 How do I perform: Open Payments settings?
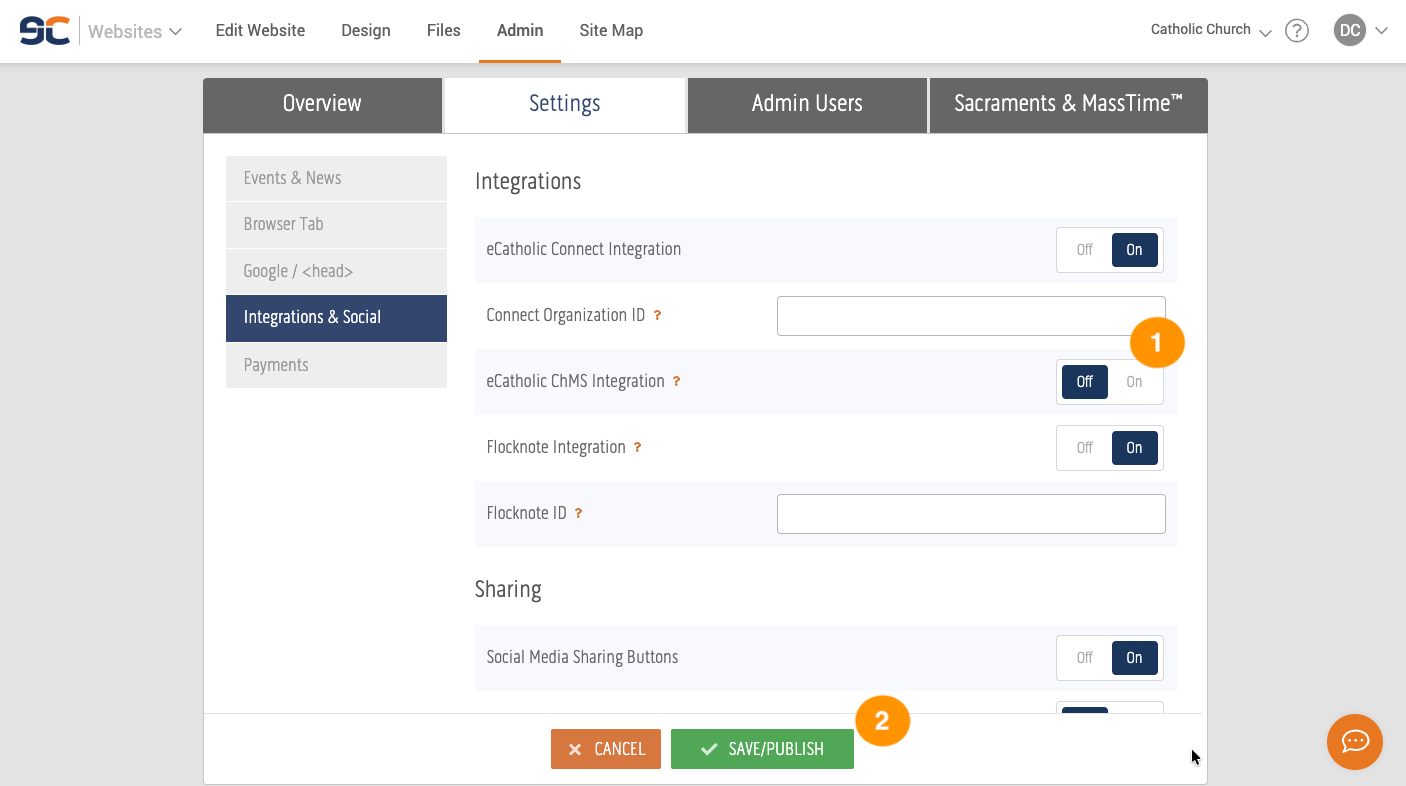(336, 365)
